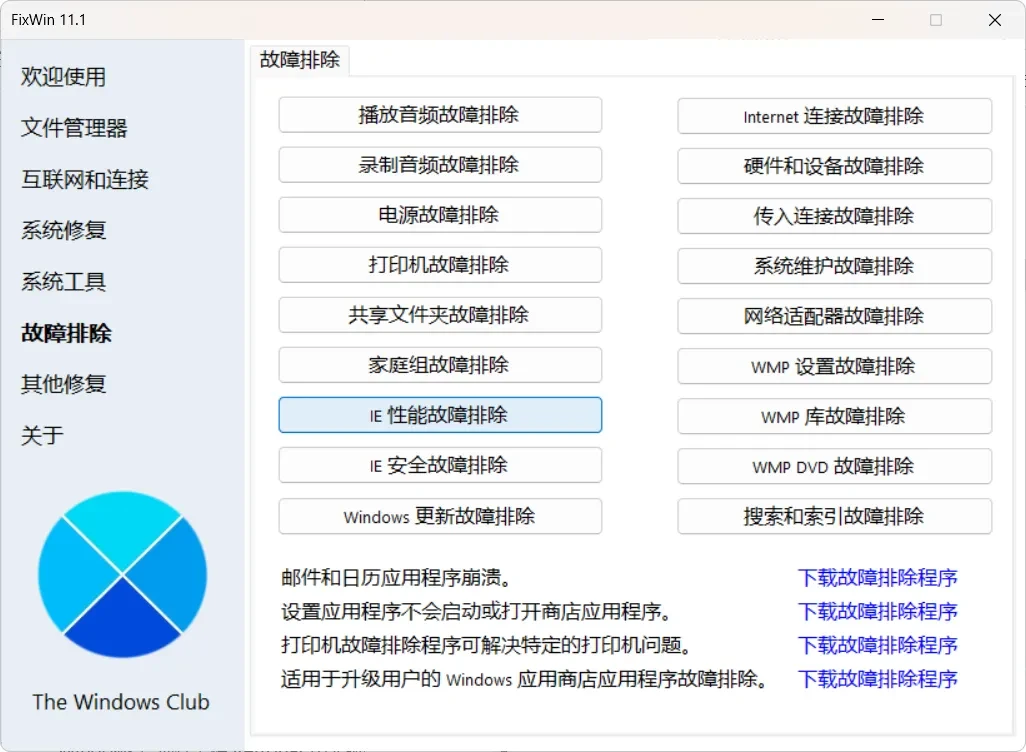
Task: Close the FixWin 11.1 window
Action: (x=995, y=20)
